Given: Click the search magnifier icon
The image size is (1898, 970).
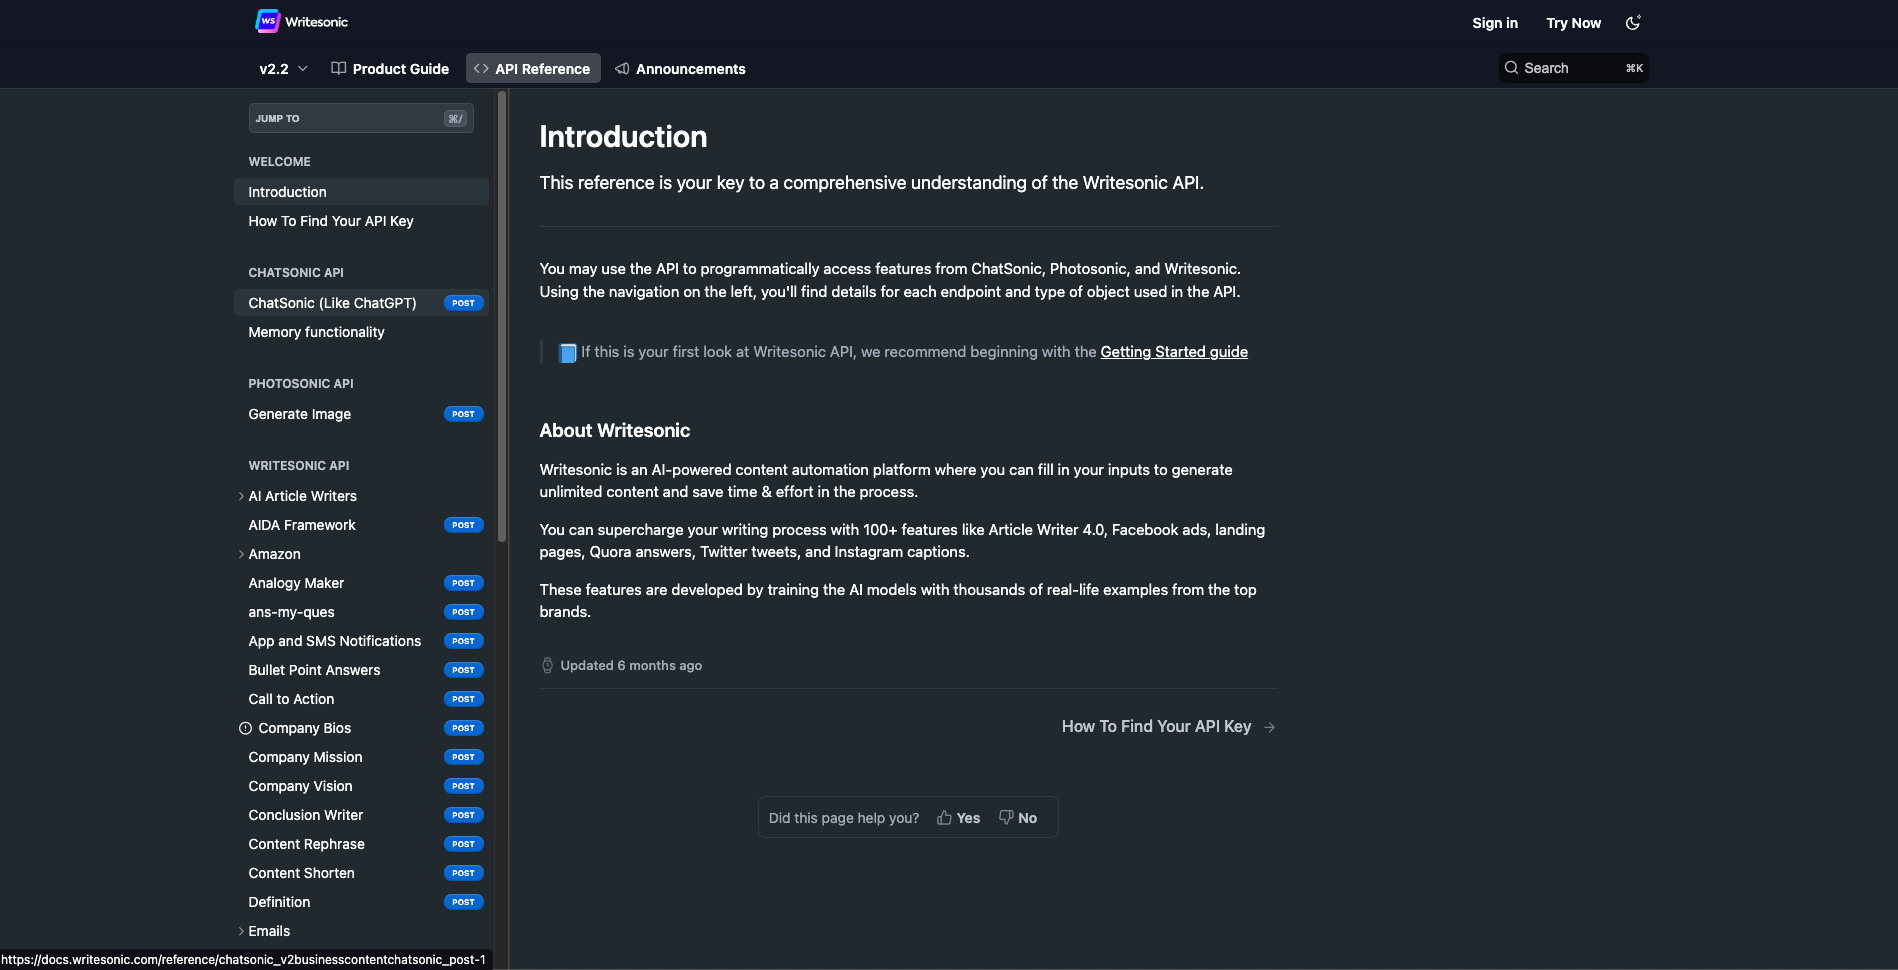Looking at the screenshot, I should click(1511, 68).
